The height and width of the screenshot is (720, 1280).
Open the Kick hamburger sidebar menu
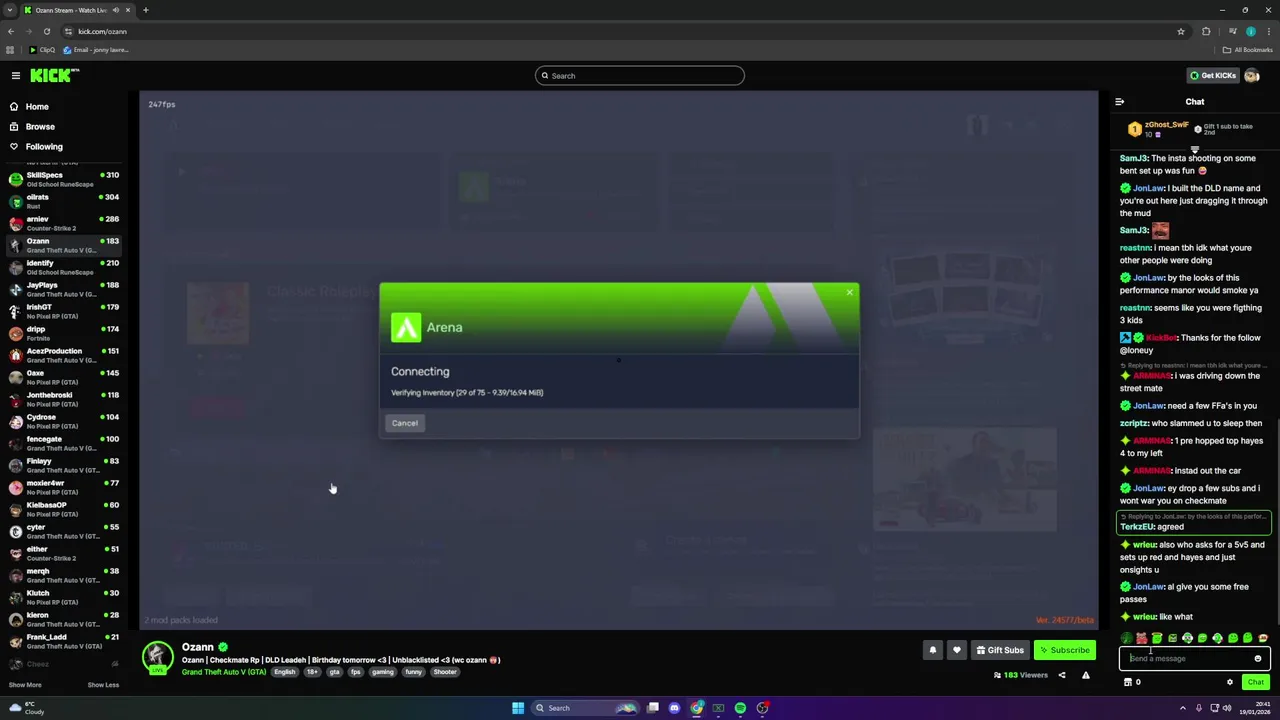pos(16,76)
